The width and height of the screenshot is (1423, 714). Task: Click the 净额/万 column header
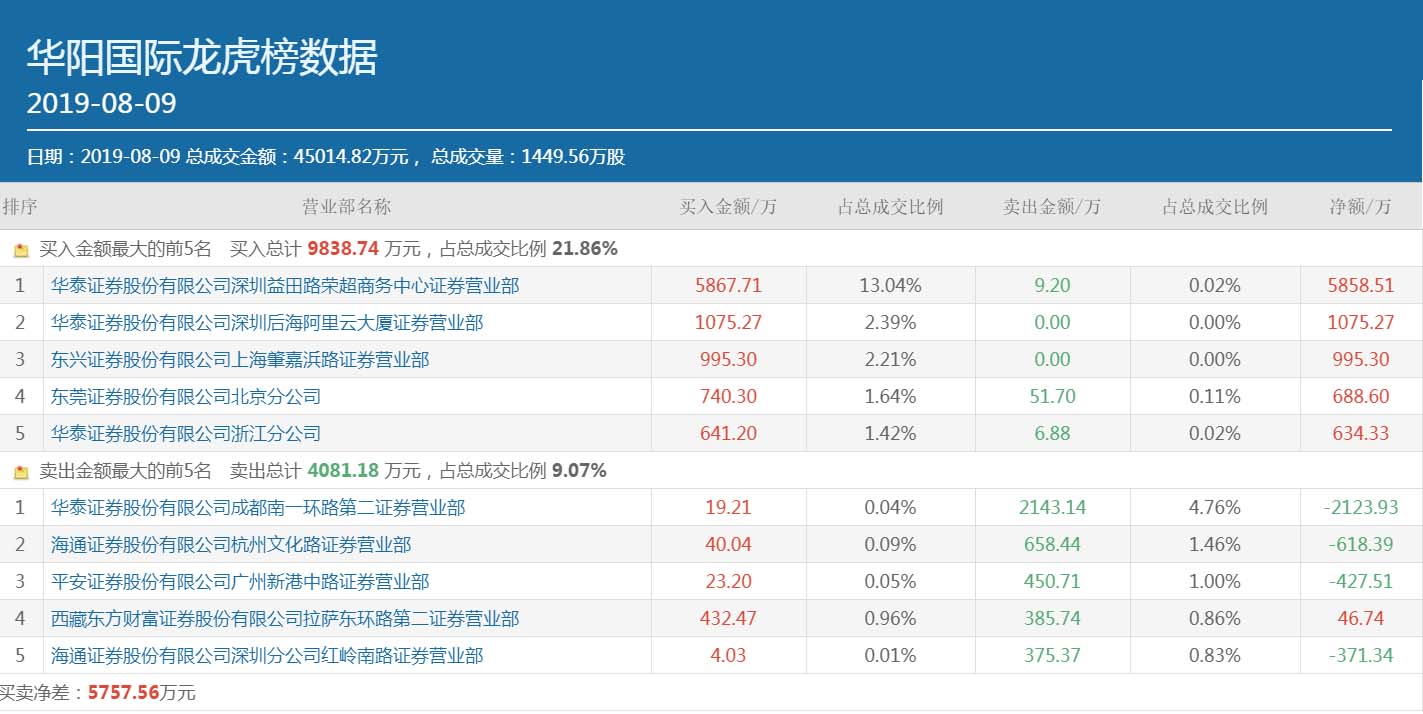click(1360, 207)
